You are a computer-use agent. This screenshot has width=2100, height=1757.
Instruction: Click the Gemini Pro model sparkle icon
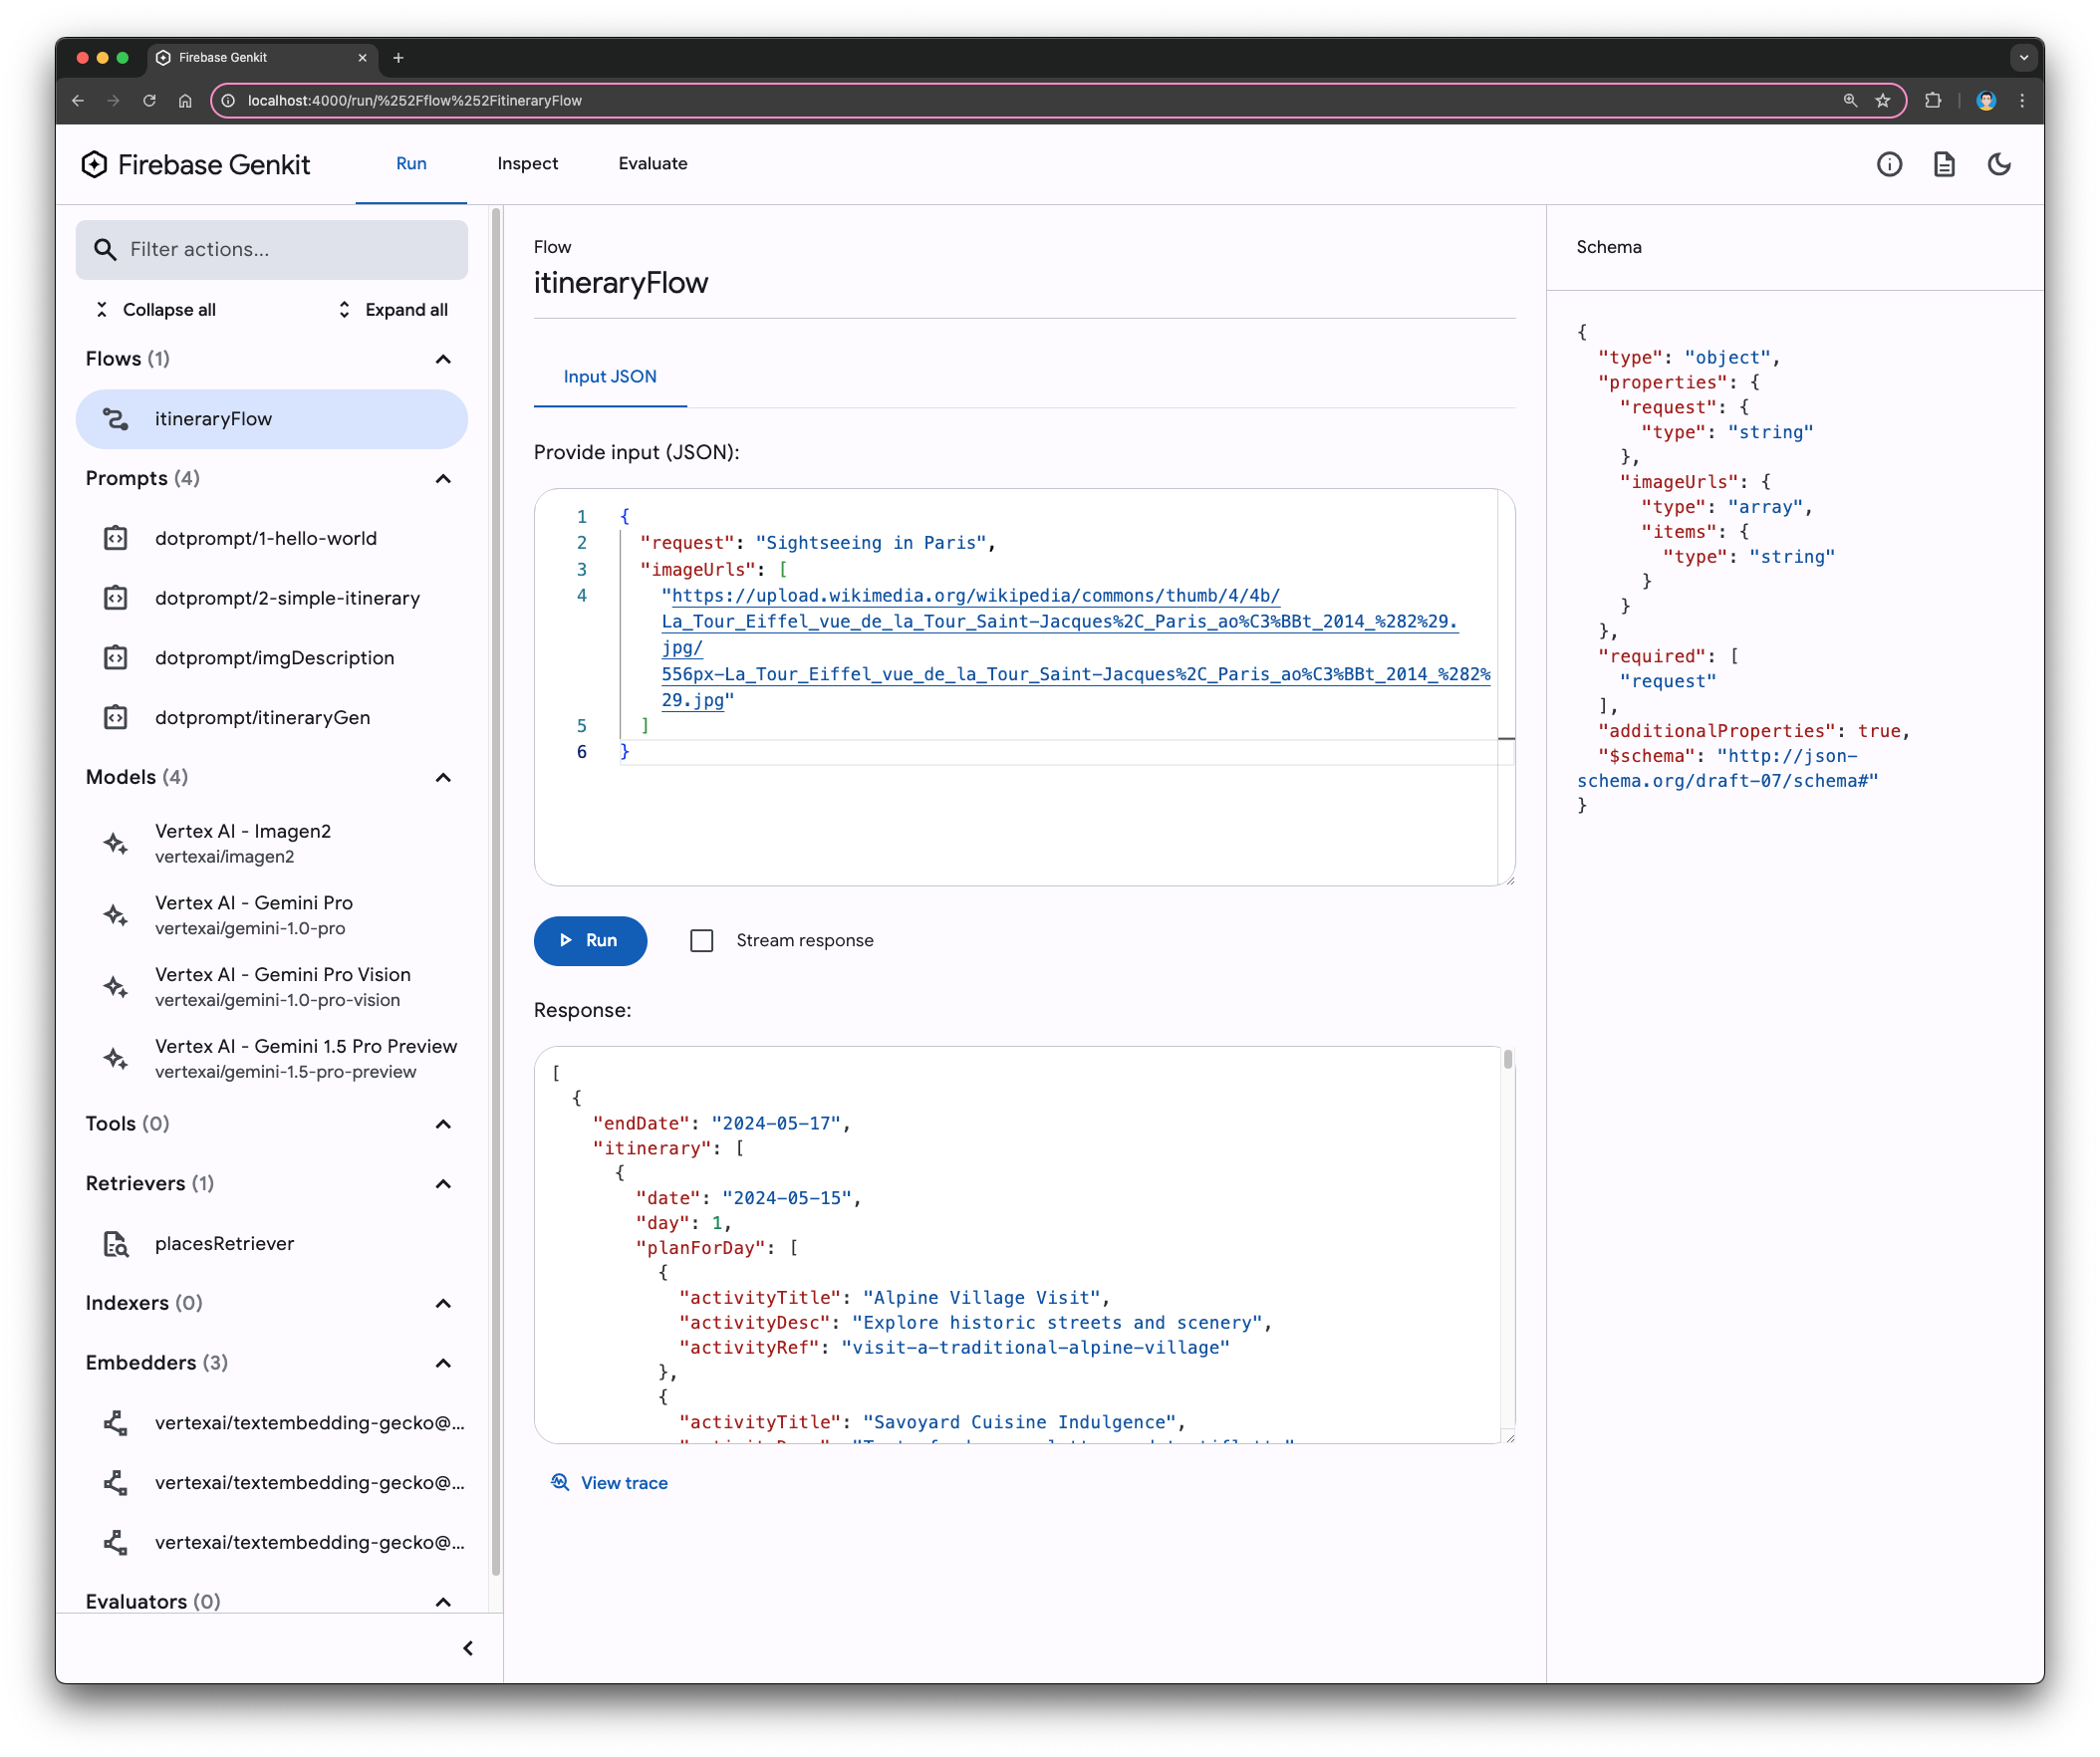click(116, 915)
